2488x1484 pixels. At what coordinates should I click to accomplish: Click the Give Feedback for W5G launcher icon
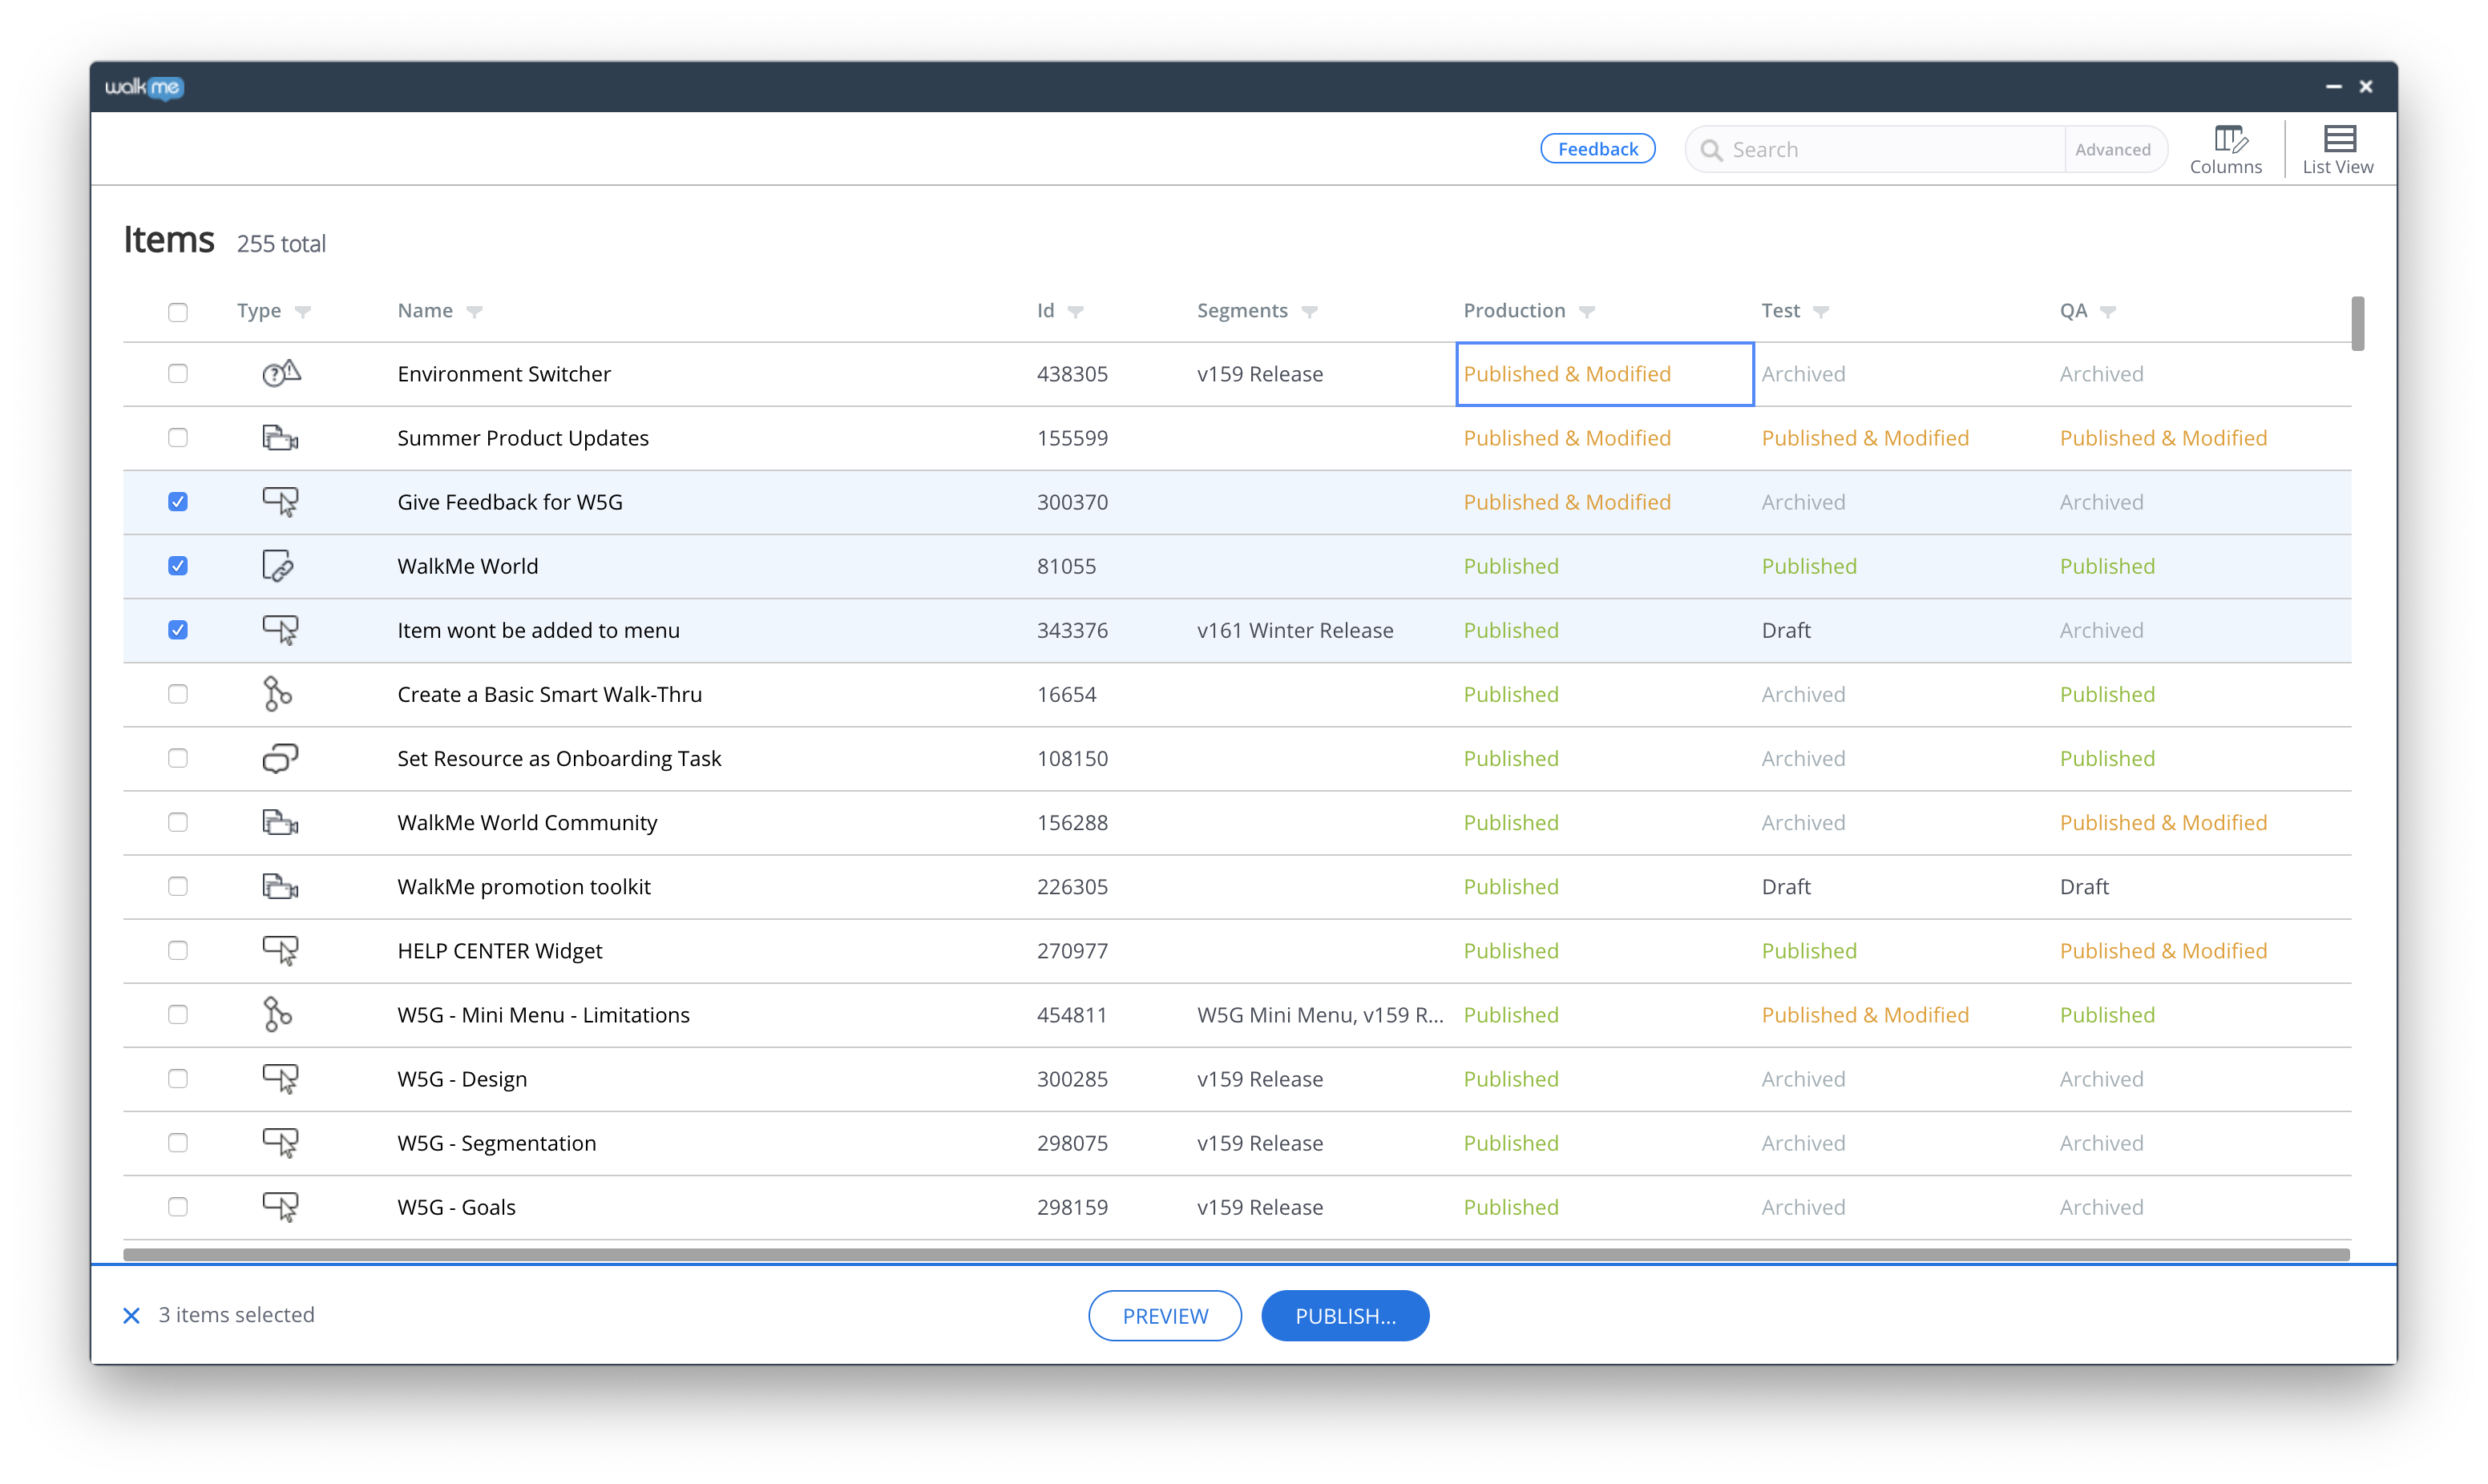280,502
